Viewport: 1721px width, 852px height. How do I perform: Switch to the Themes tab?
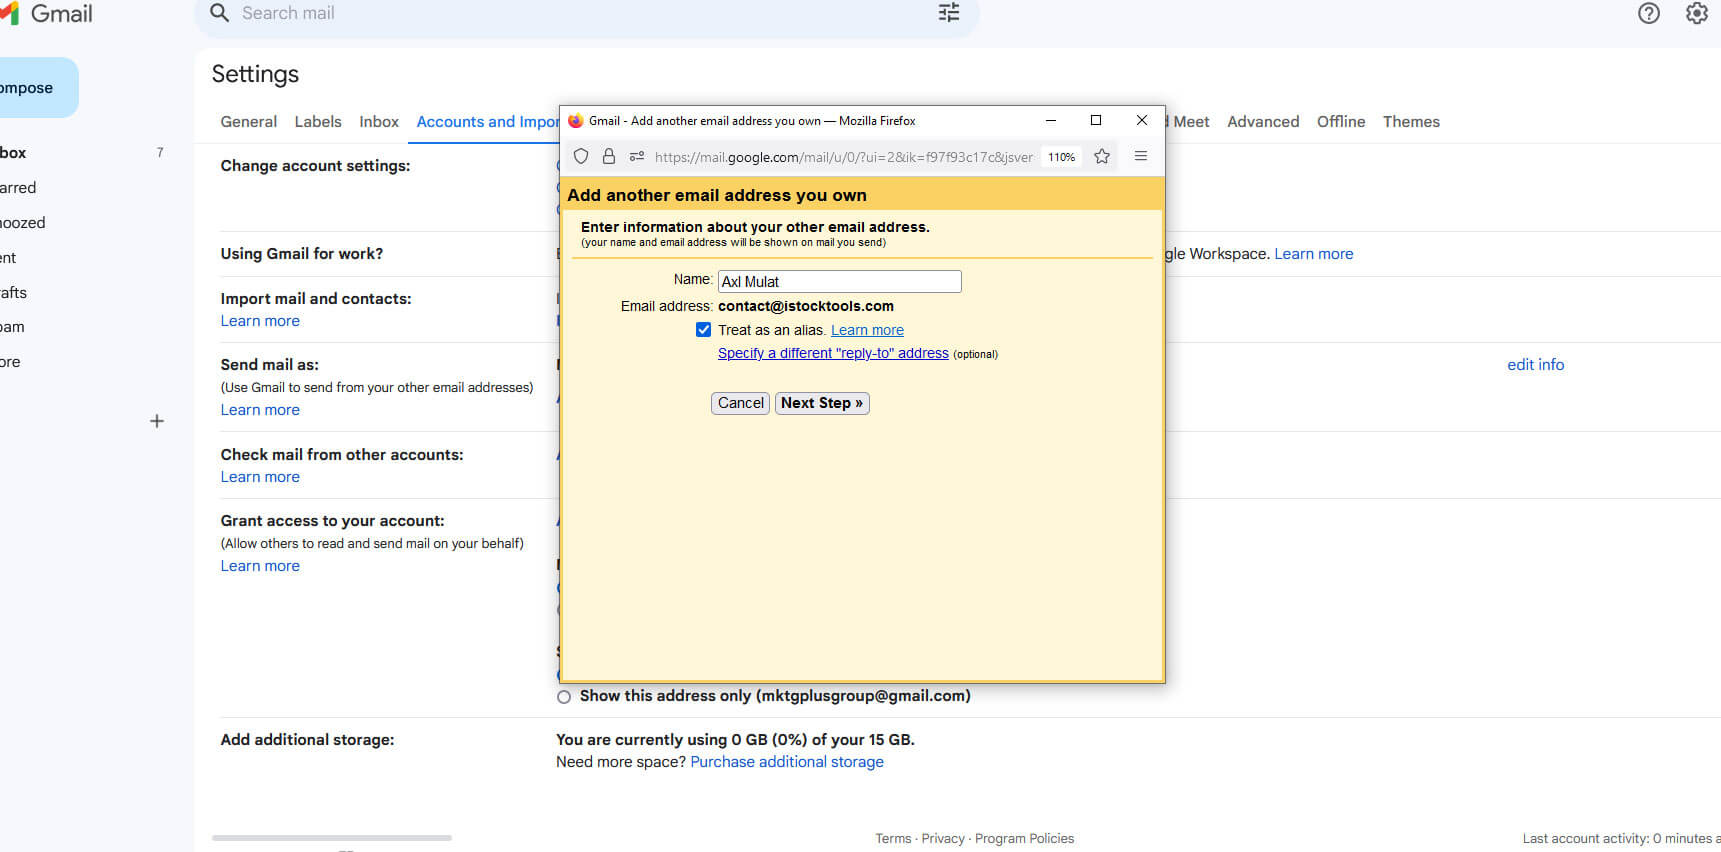point(1411,122)
